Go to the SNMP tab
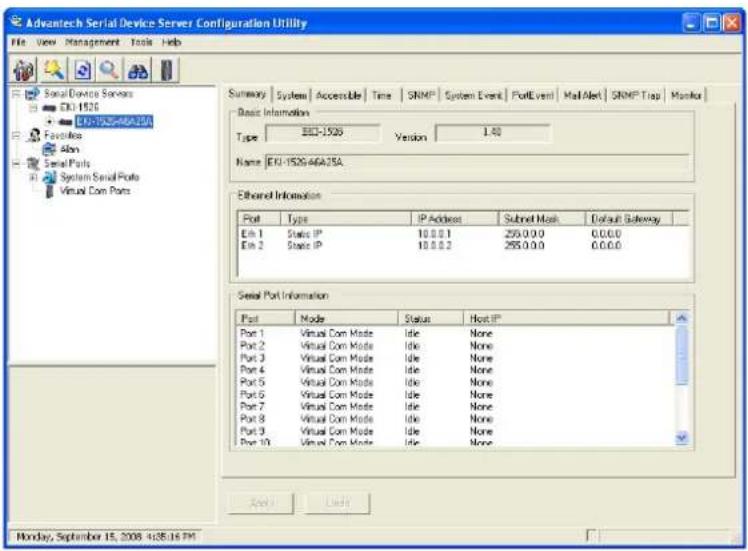This screenshot has width=748, height=551. point(421,95)
